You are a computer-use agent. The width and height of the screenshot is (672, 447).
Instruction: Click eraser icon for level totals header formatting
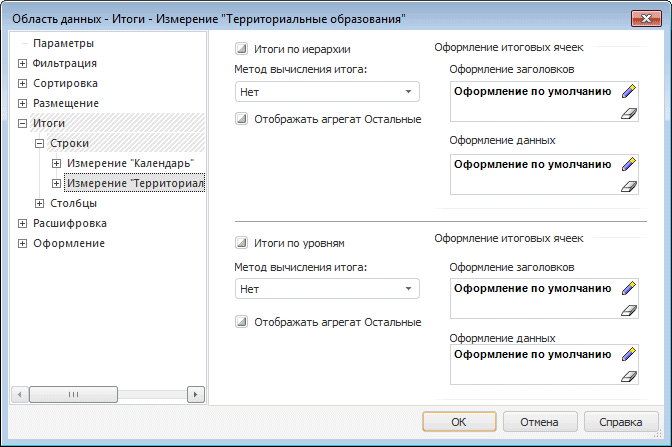(x=628, y=311)
